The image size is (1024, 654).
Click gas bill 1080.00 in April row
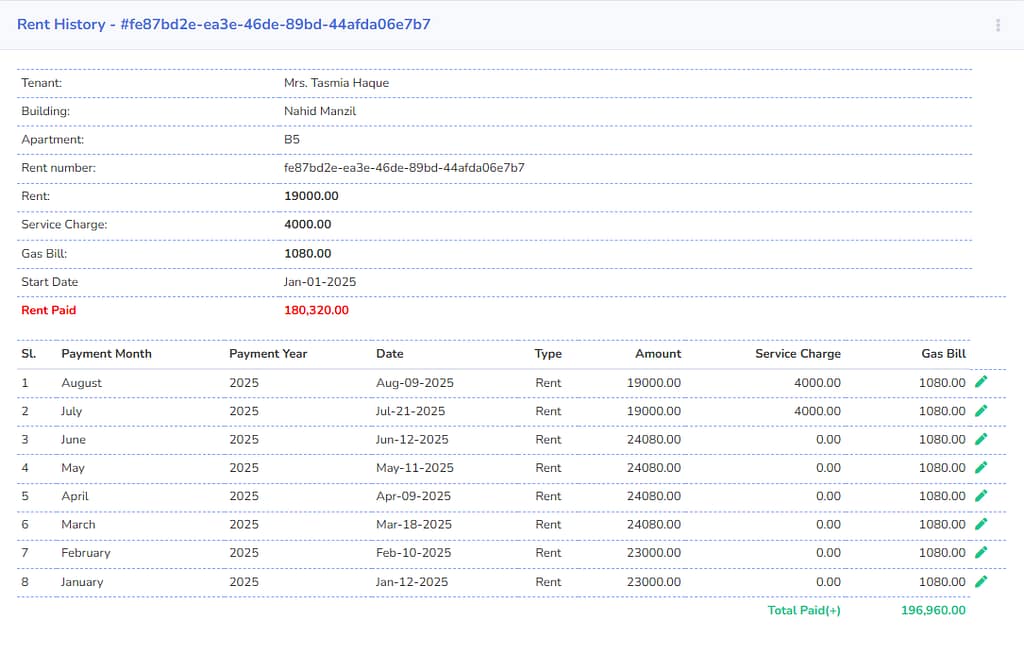[x=942, y=496]
